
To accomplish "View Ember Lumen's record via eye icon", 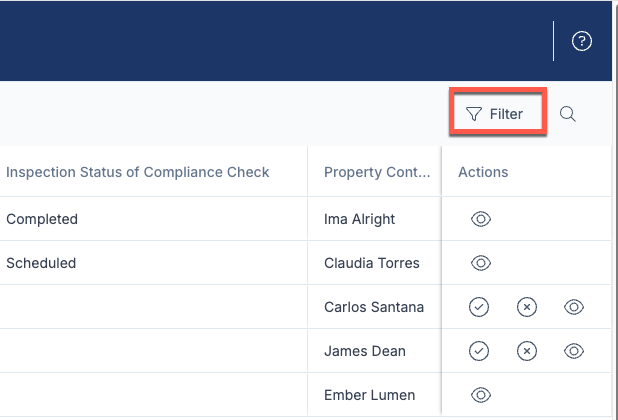I will [481, 395].
